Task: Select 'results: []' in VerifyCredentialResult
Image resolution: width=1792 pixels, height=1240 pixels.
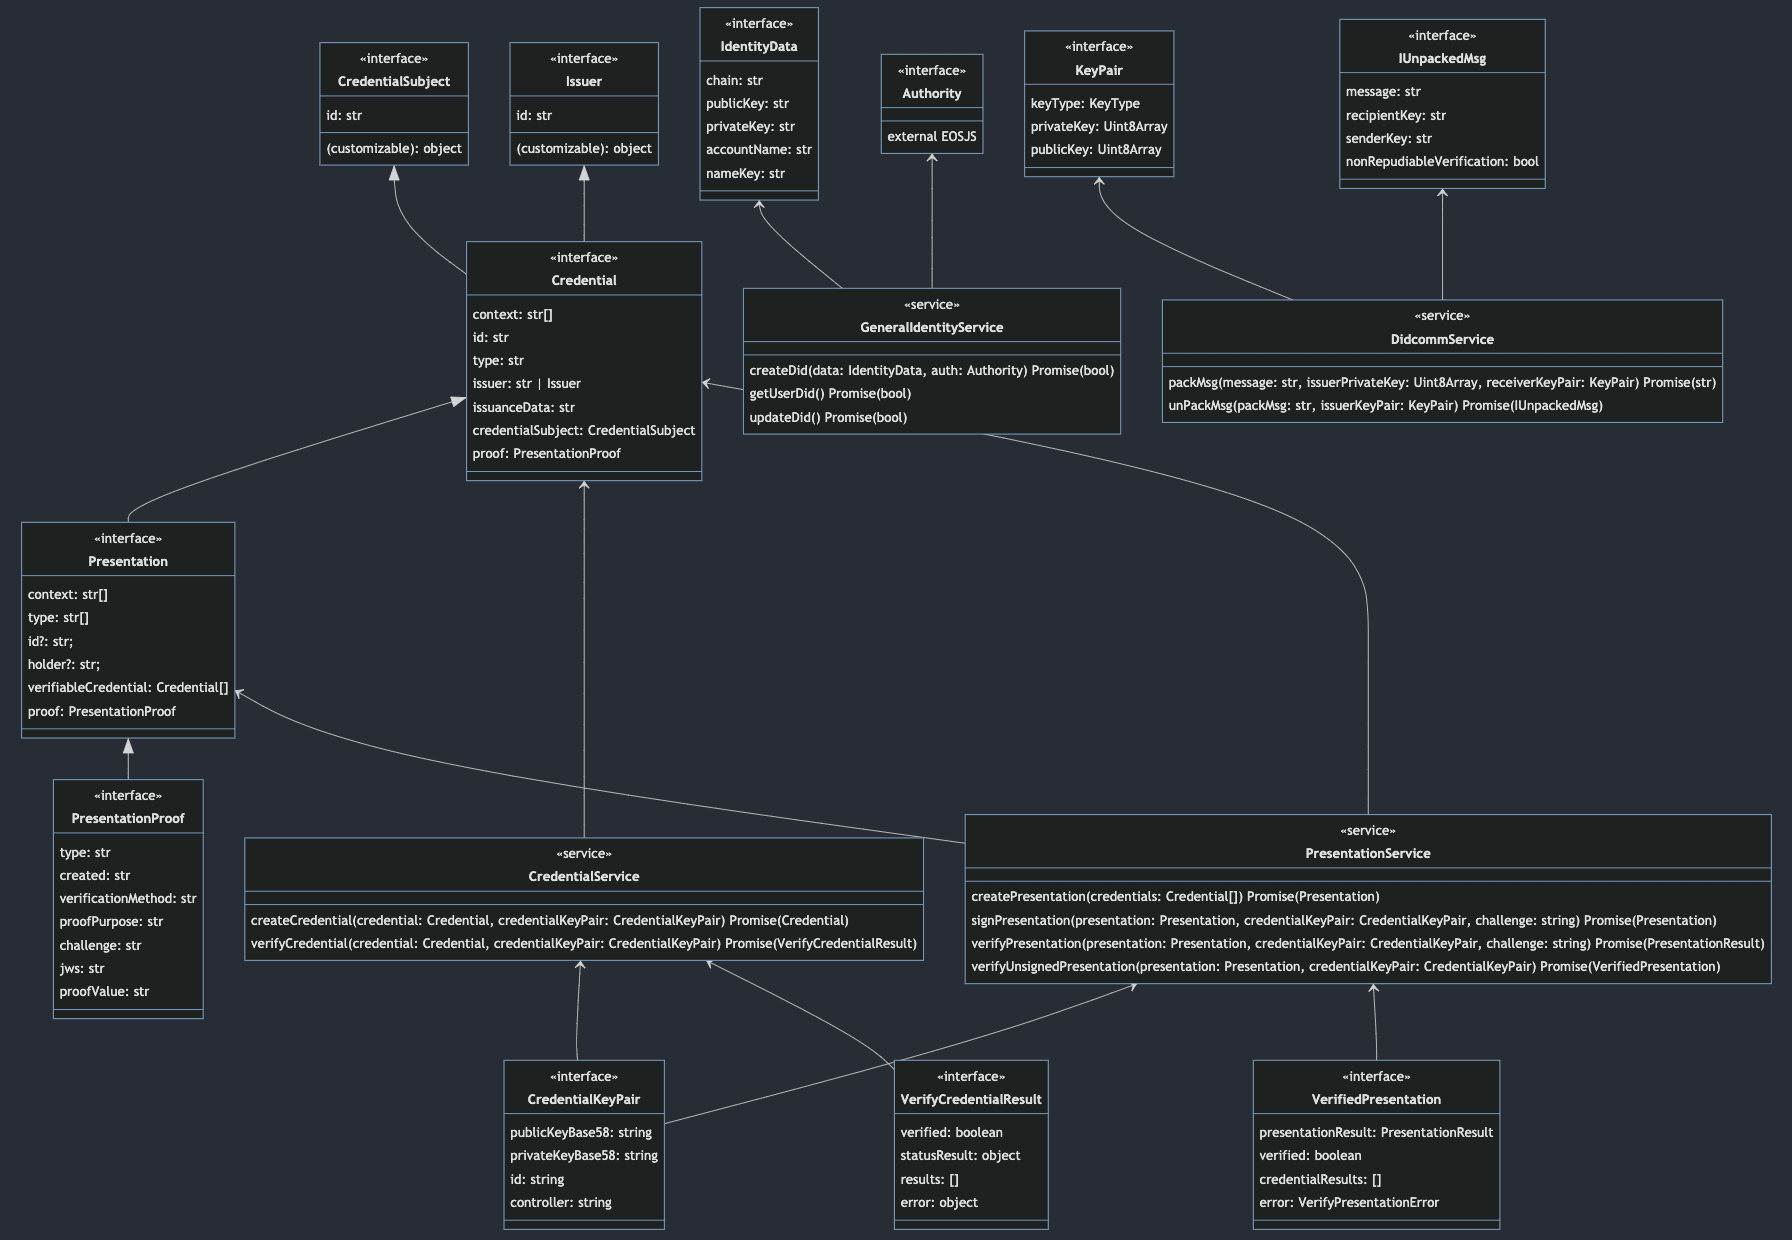Action: [929, 1180]
